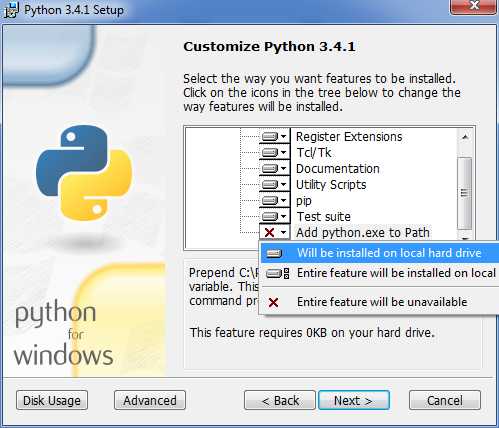The image size is (499, 428).
Task: Open install dropdown for Register Extensions
Action: (x=275, y=136)
